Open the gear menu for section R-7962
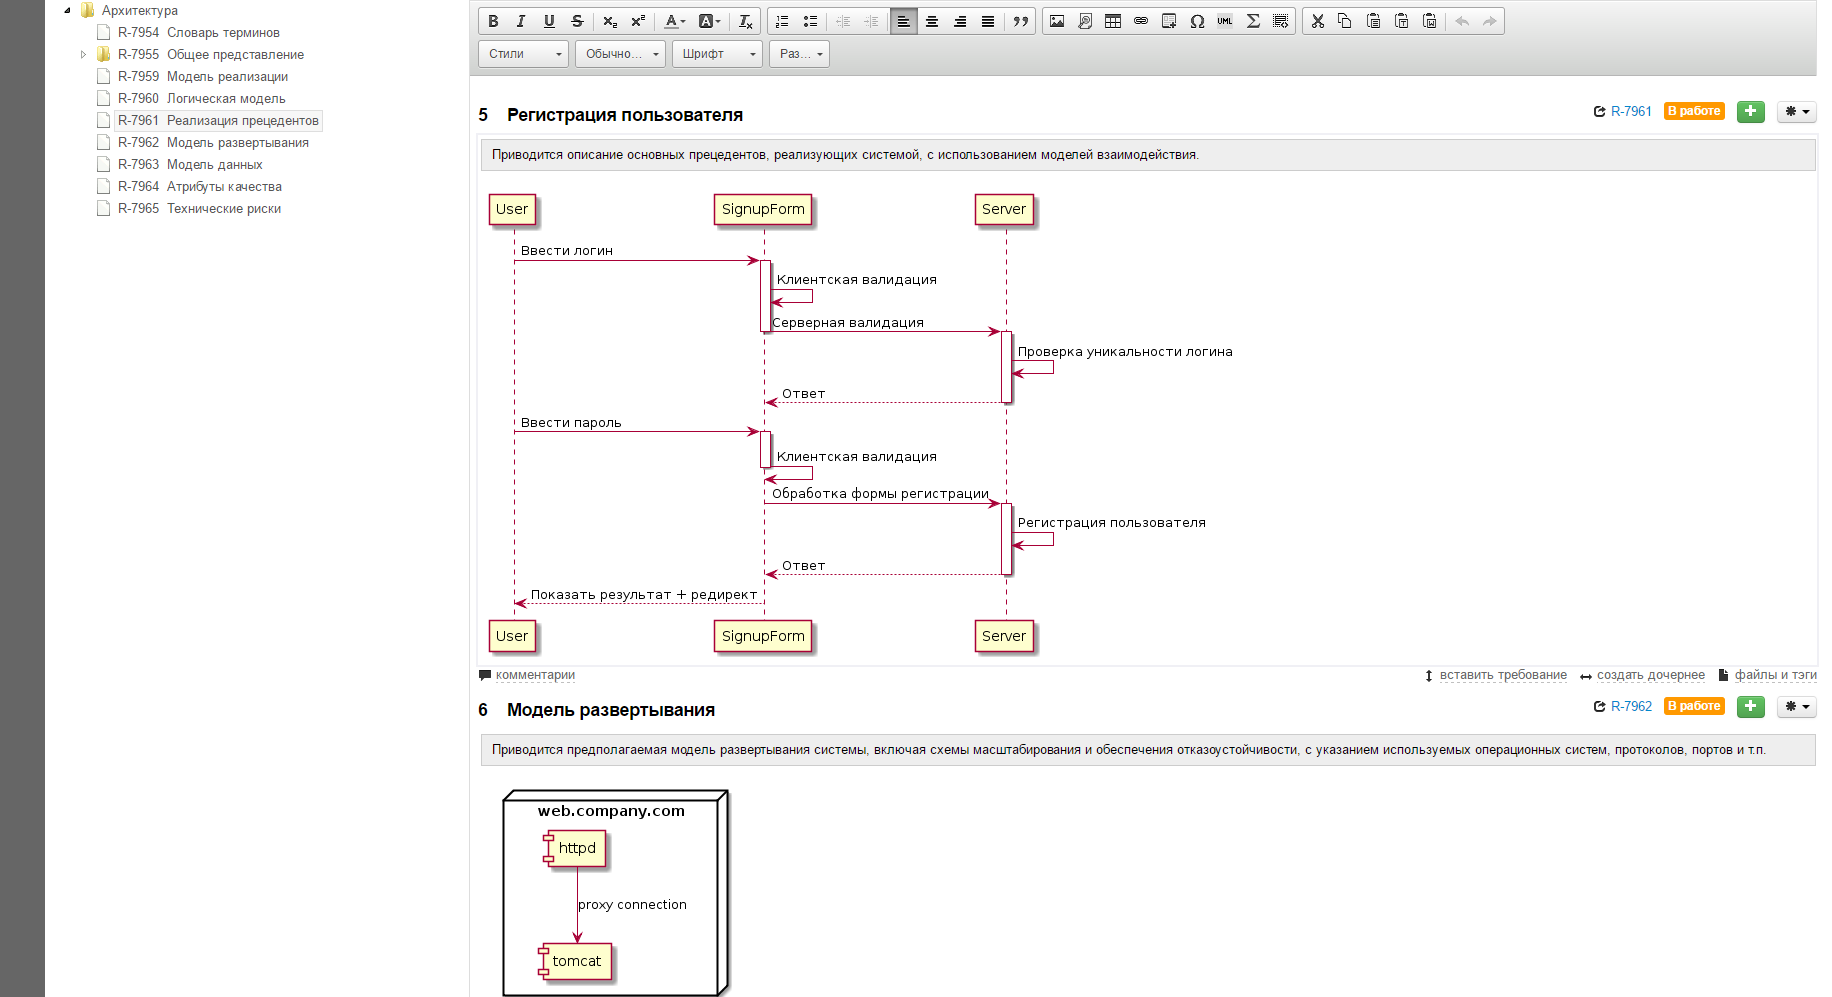Screen dimensions: 1832x997 (x=1797, y=707)
